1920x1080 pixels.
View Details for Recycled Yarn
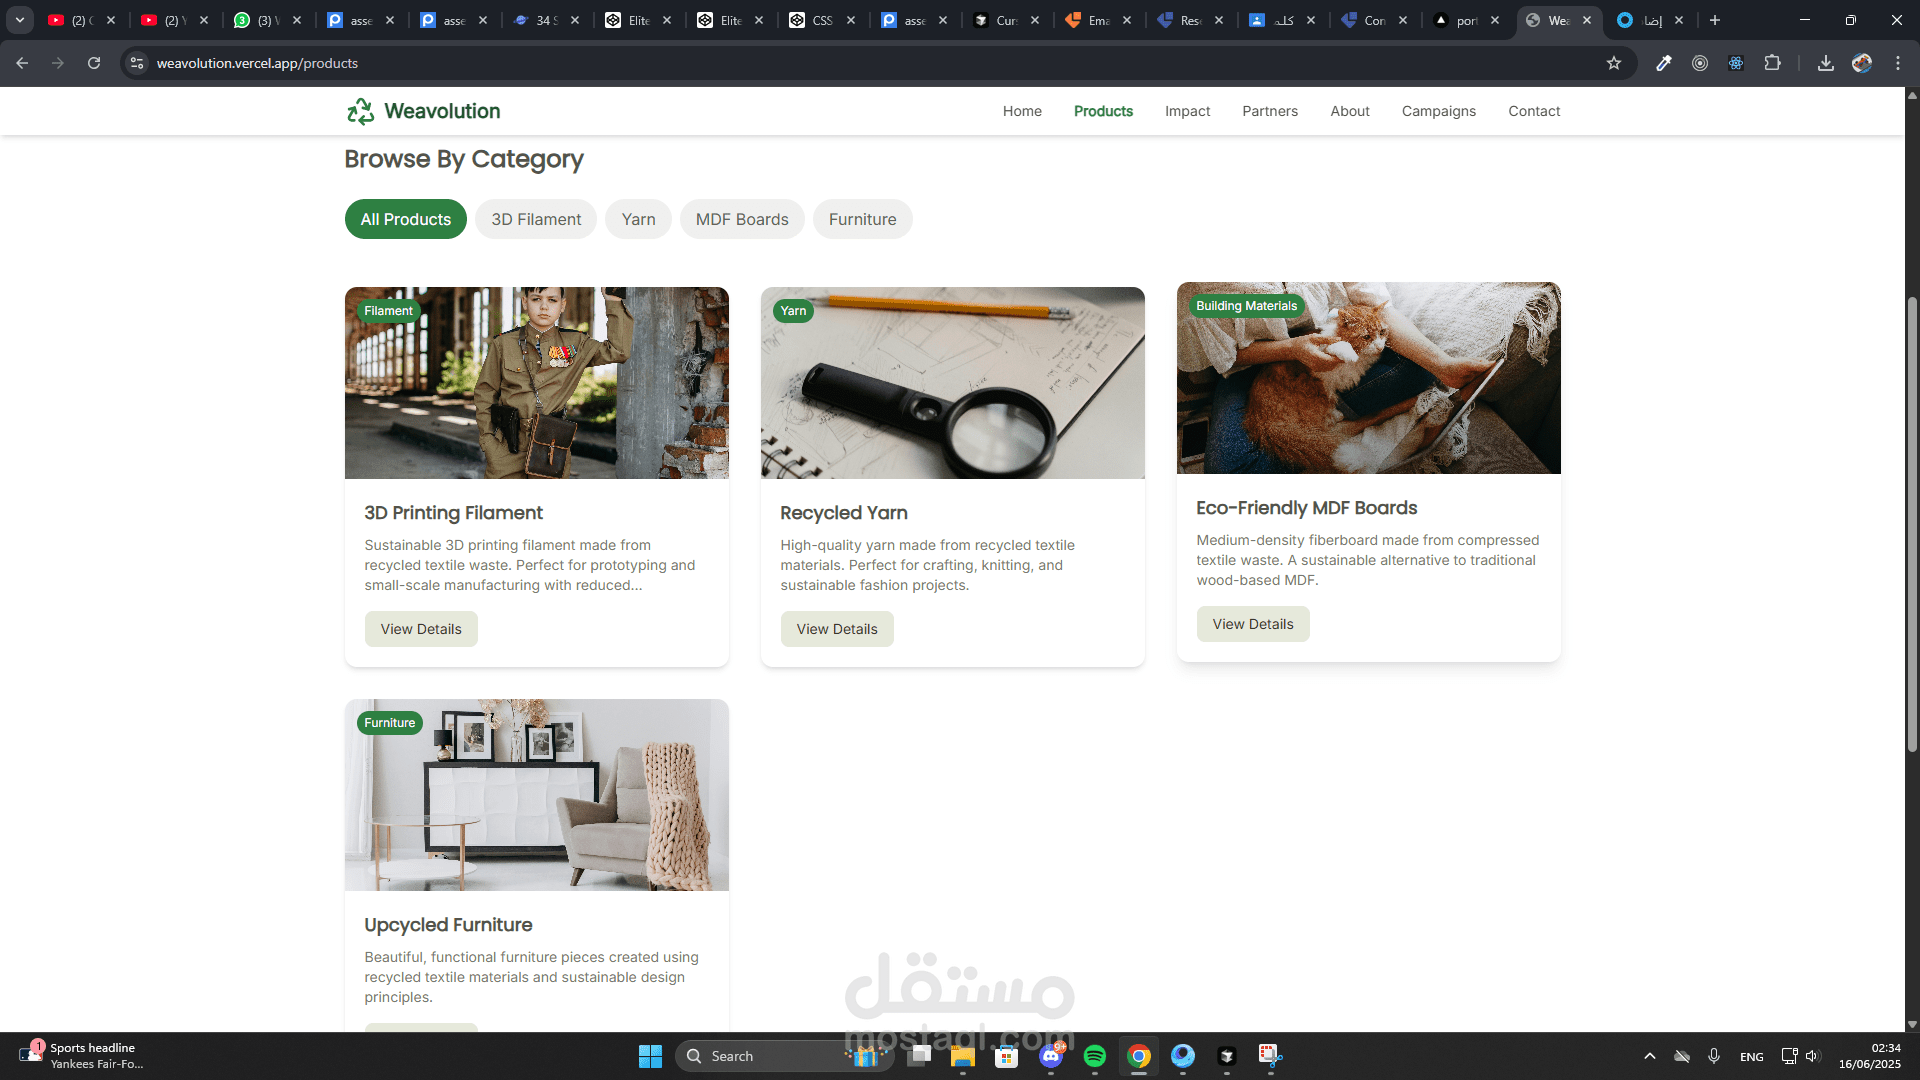(x=837, y=629)
